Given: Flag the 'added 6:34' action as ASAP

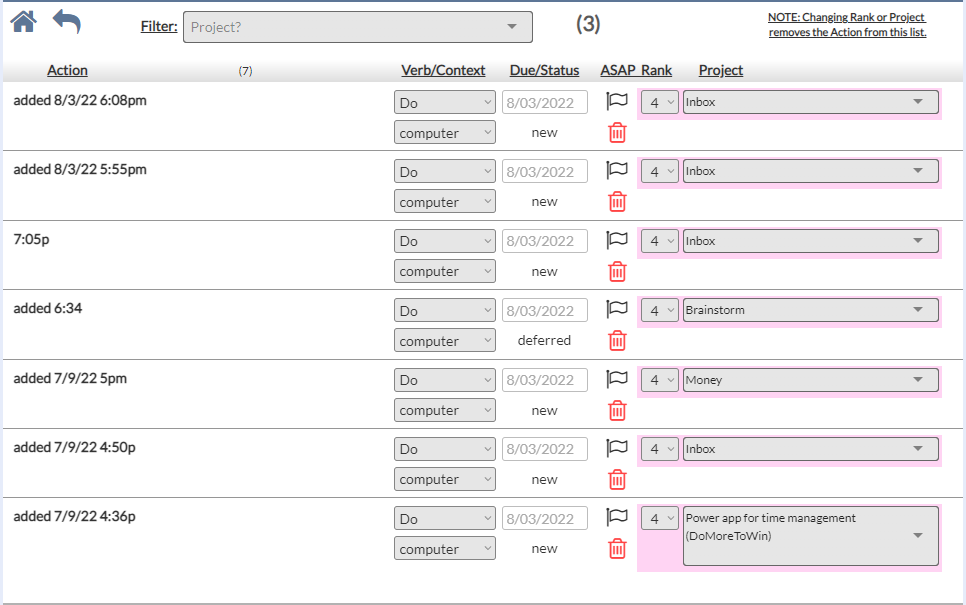Looking at the screenshot, I should 617,310.
